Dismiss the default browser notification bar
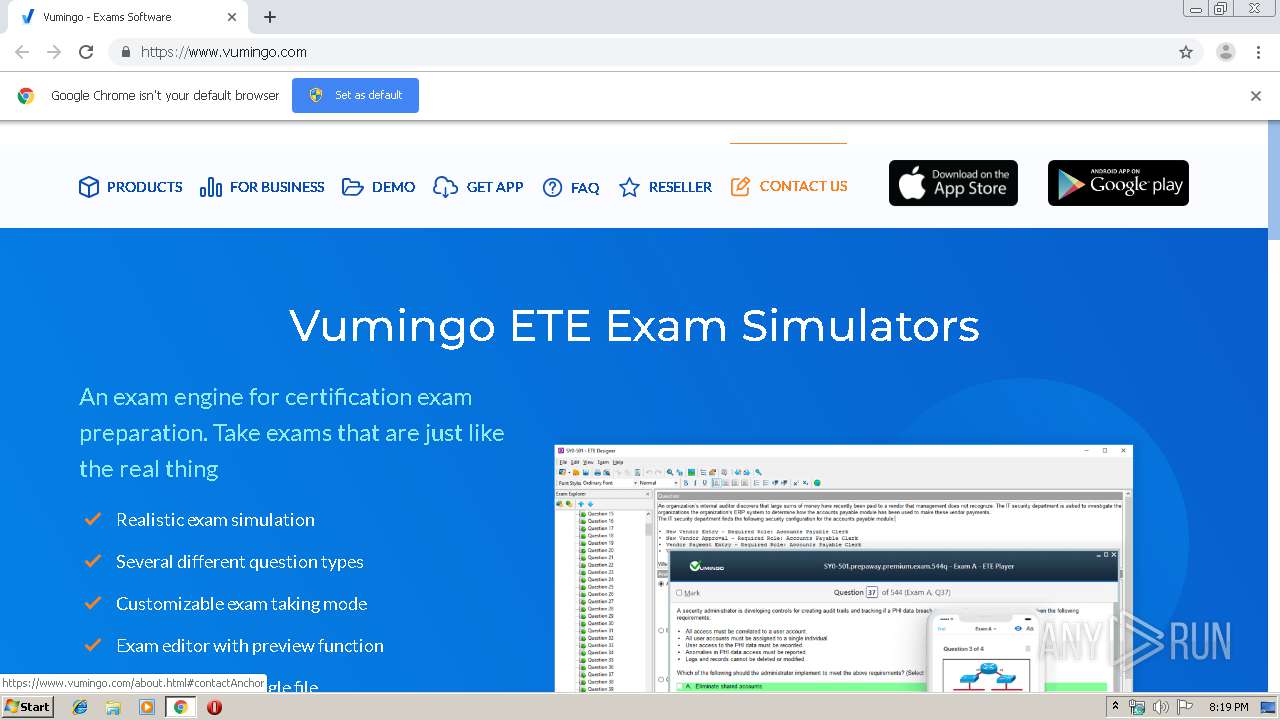Image resolution: width=1280 pixels, height=720 pixels. click(x=1256, y=96)
